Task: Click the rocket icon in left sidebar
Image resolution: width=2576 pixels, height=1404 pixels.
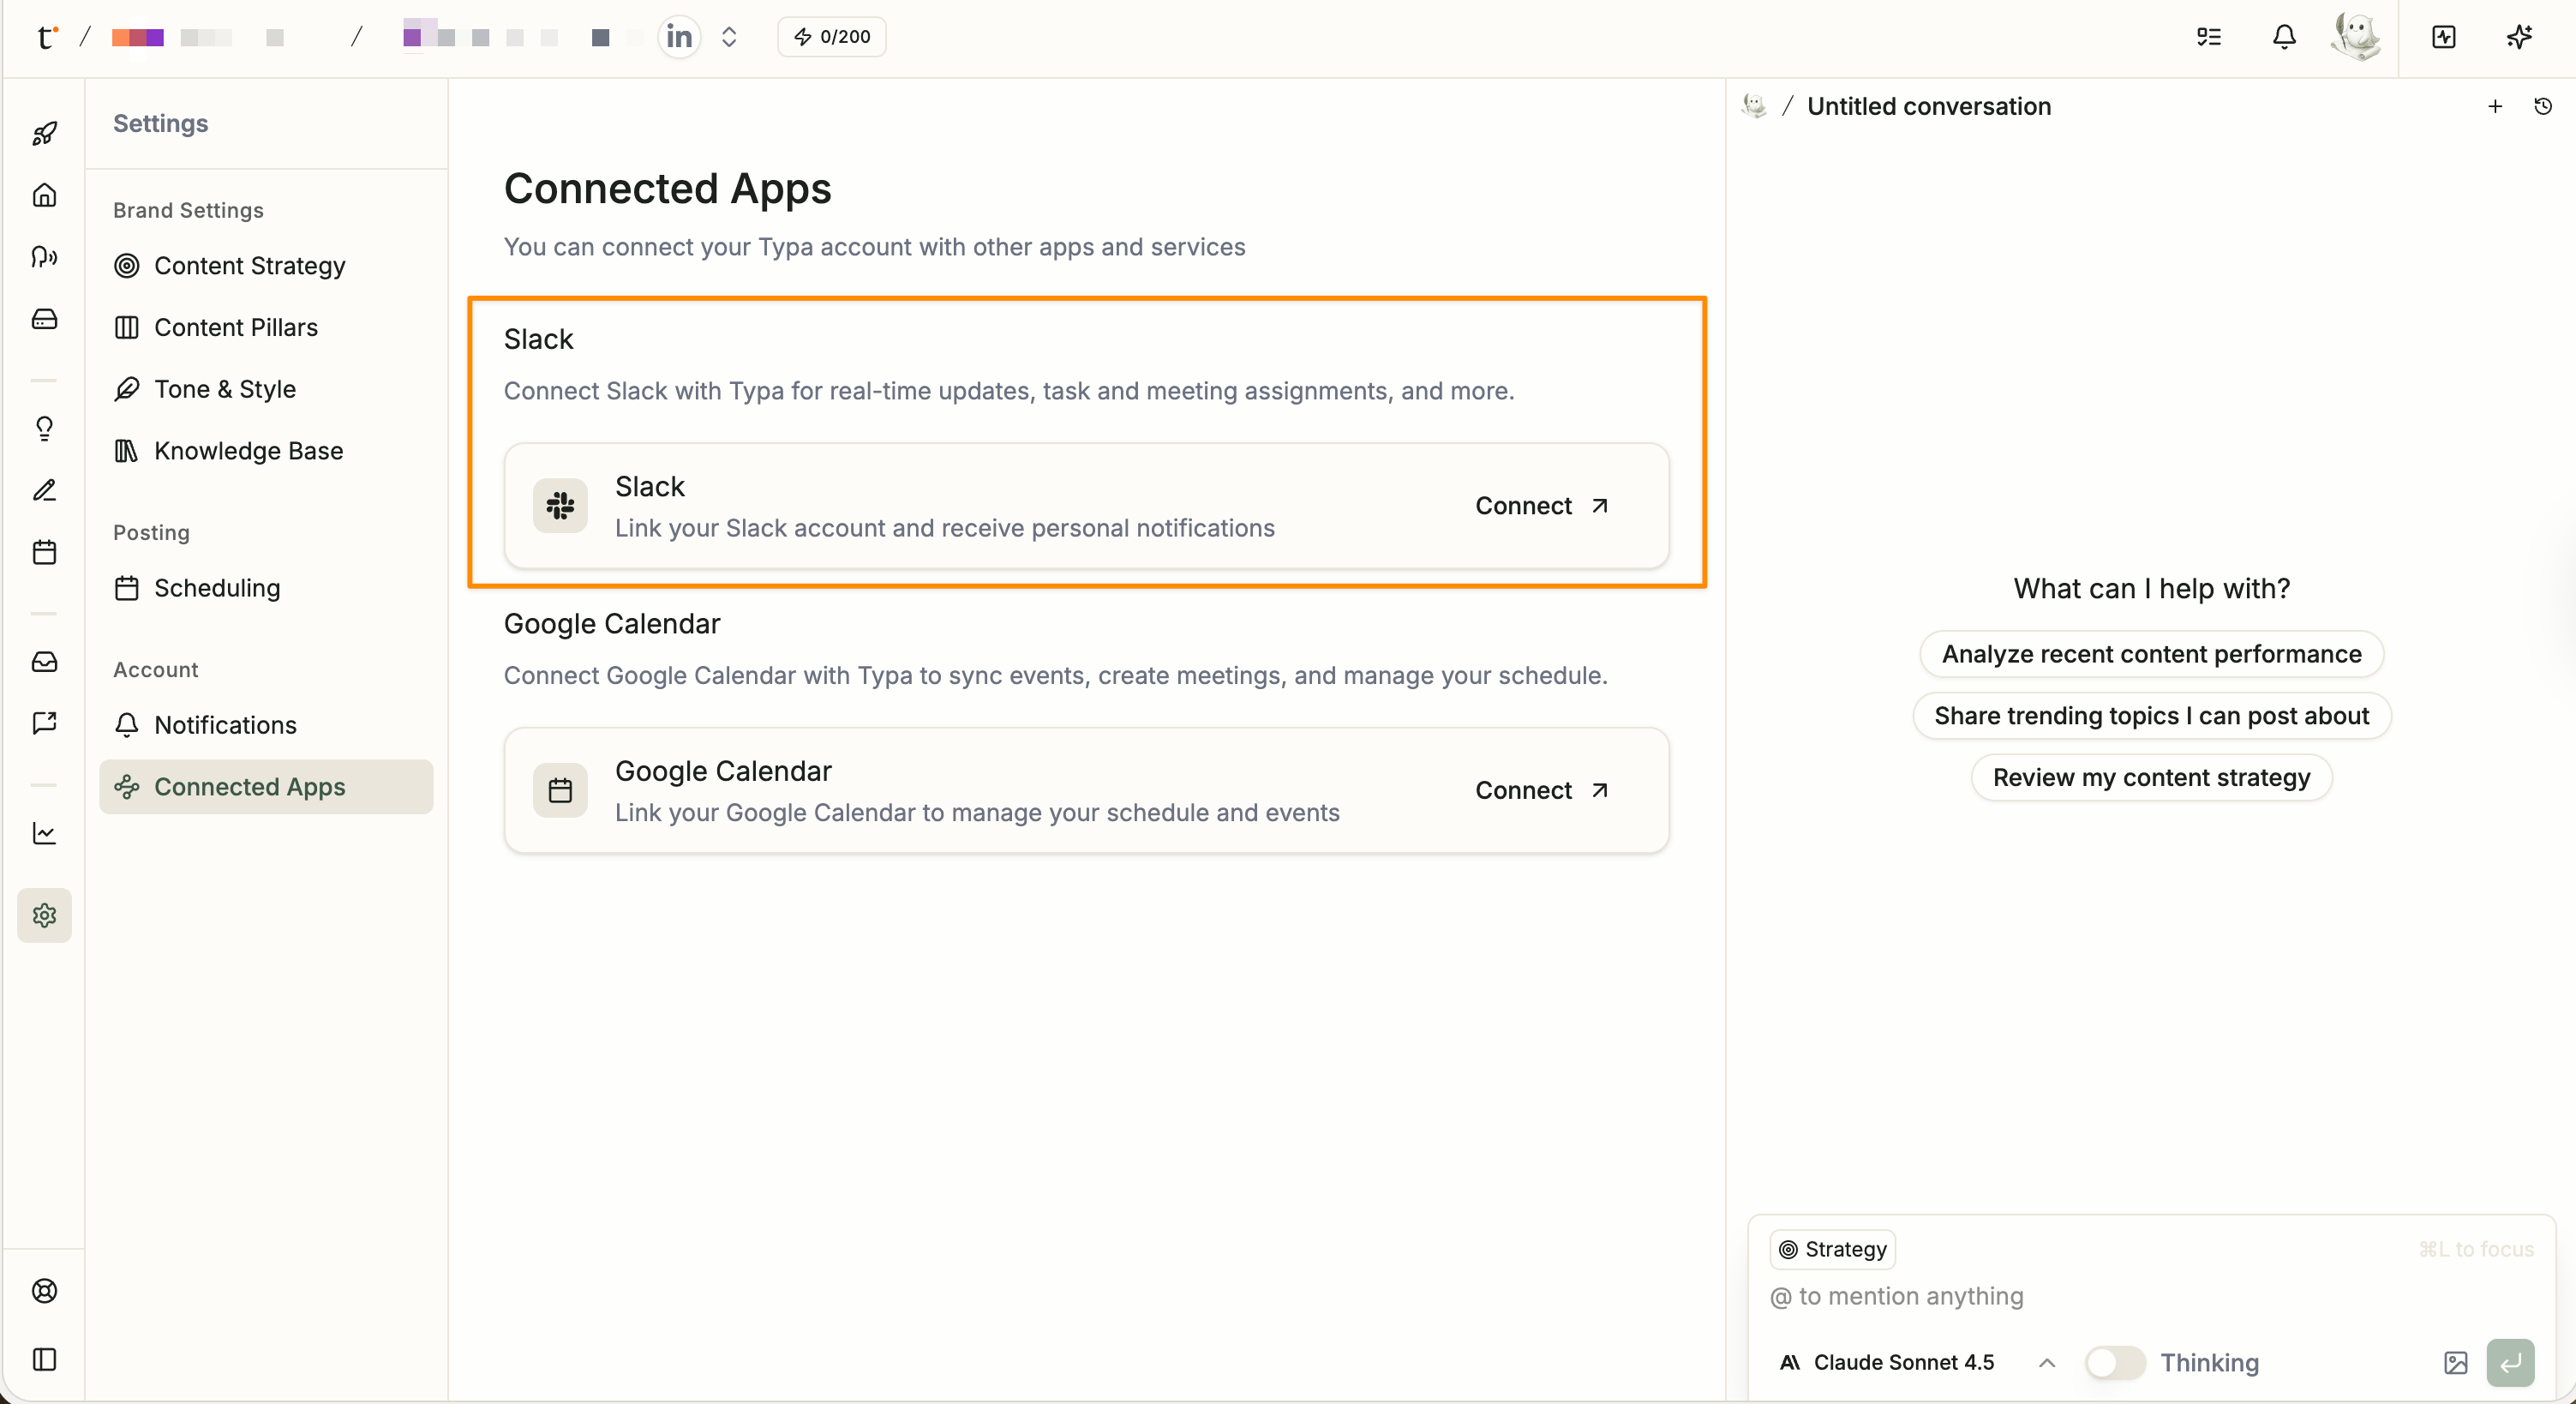Action: pyautogui.click(x=44, y=133)
